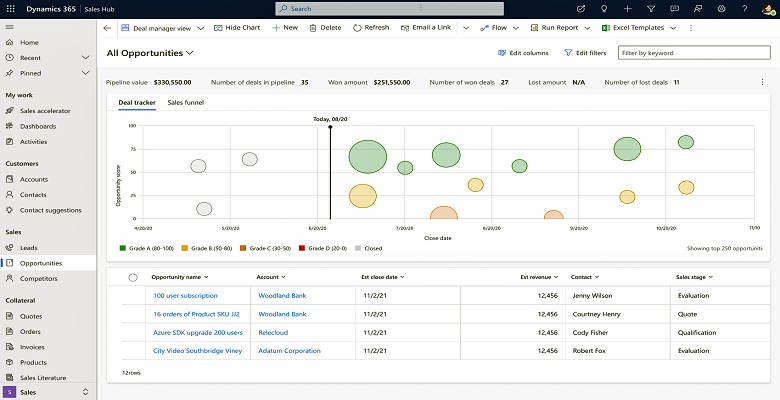Switch Sales area at sidebar bottom
Image resolution: width=780 pixels, height=400 pixels.
[48, 392]
